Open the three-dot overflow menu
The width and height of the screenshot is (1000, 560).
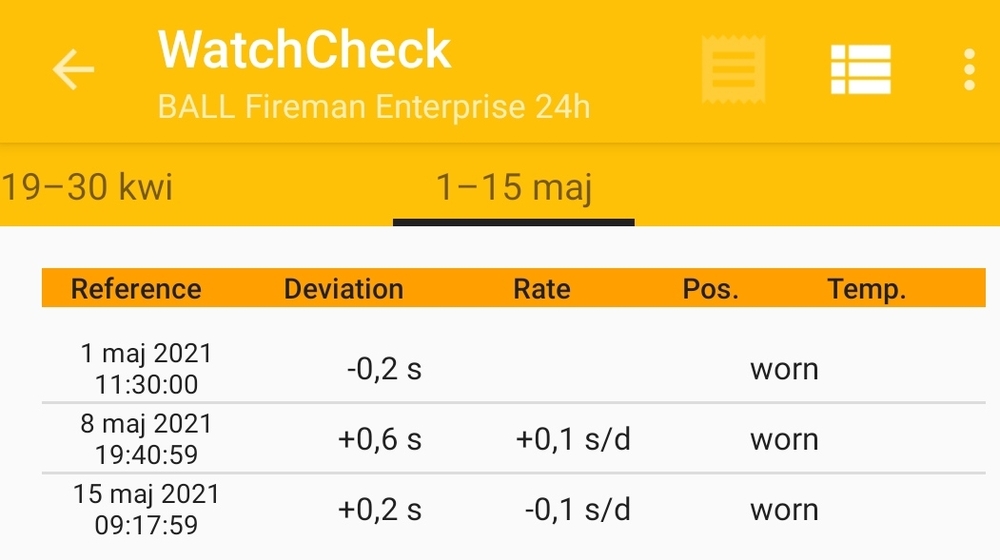point(968,70)
